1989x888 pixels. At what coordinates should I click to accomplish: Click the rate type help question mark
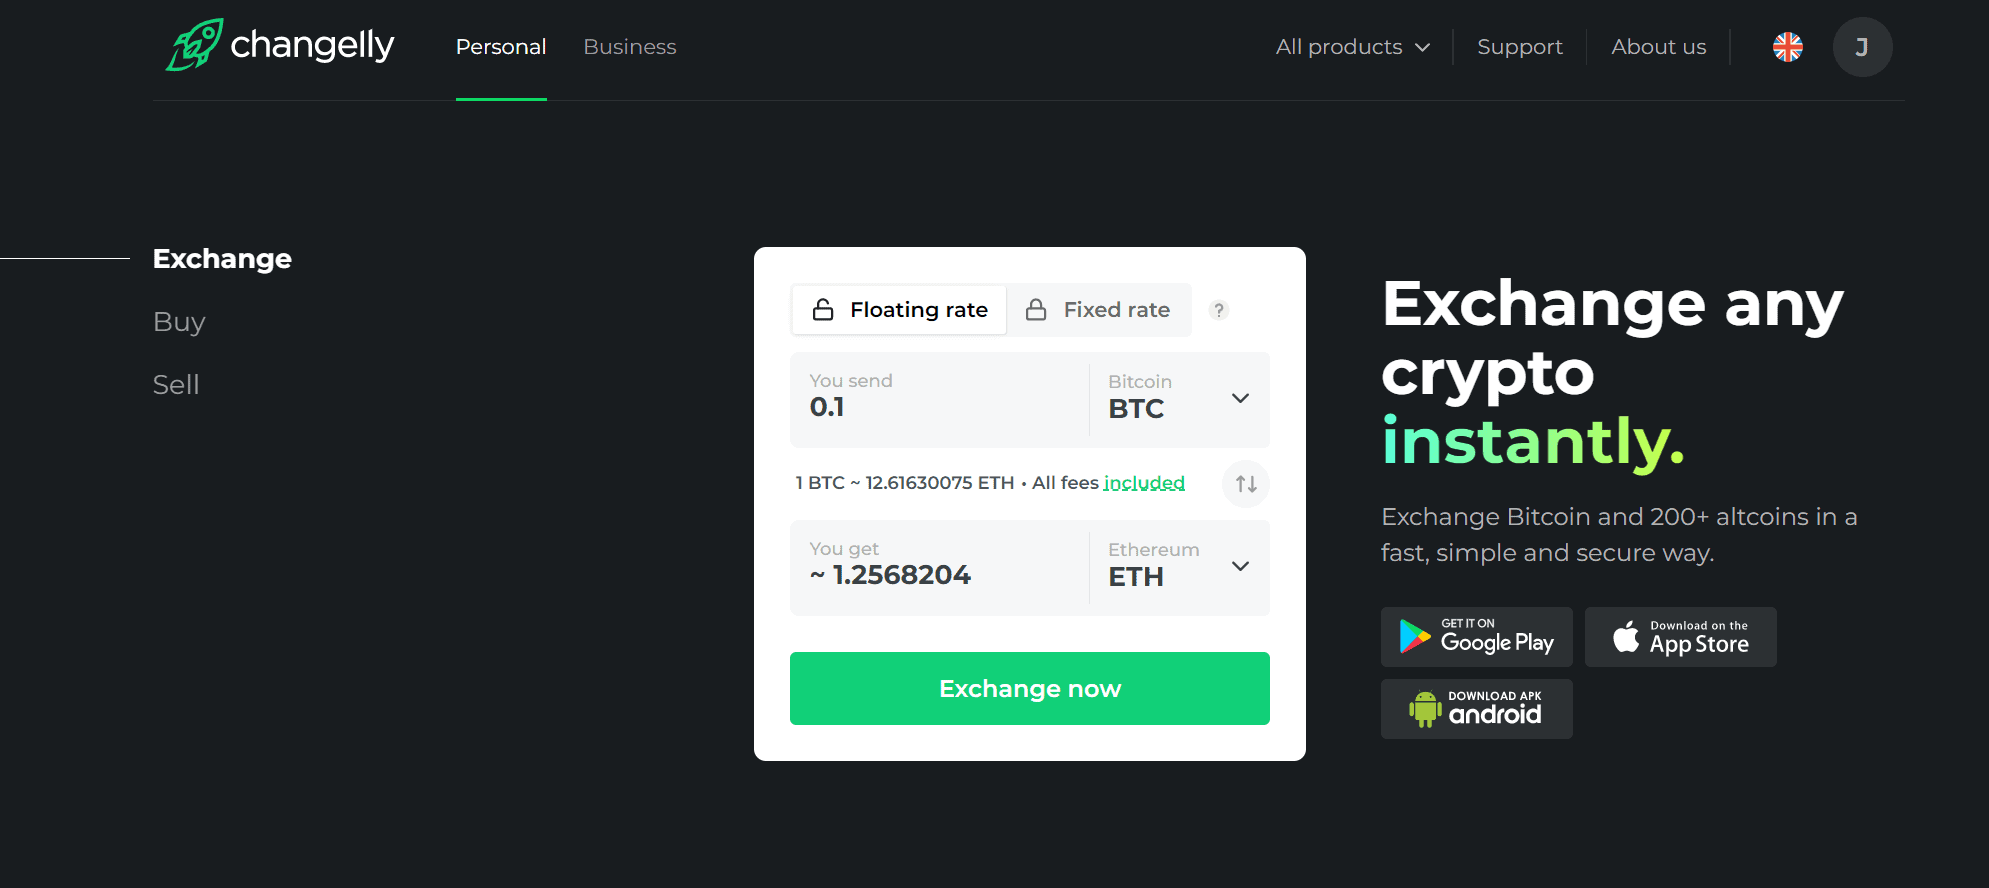pyautogui.click(x=1218, y=310)
